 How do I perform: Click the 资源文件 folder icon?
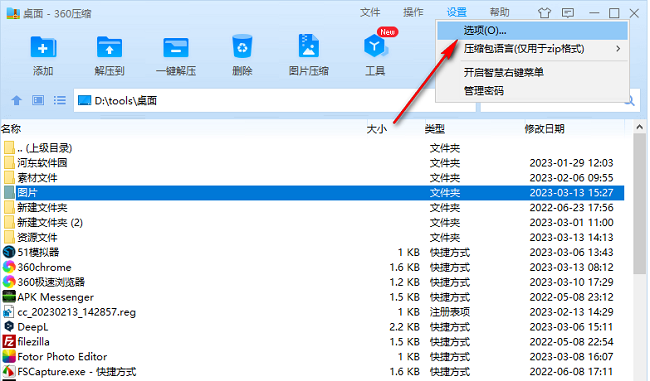[x=9, y=237]
